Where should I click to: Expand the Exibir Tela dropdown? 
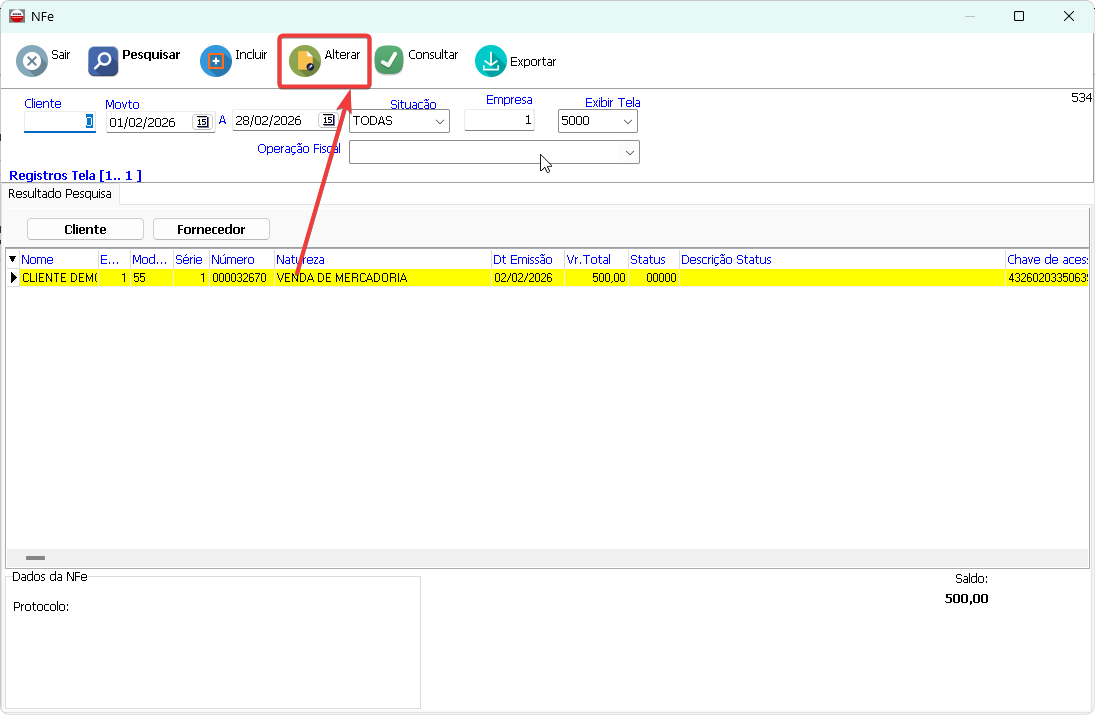click(627, 122)
